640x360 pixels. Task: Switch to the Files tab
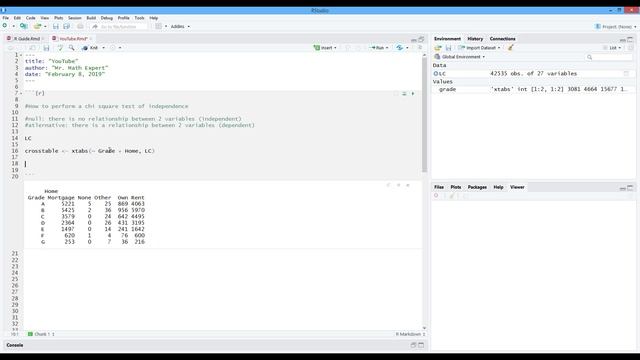click(x=439, y=187)
